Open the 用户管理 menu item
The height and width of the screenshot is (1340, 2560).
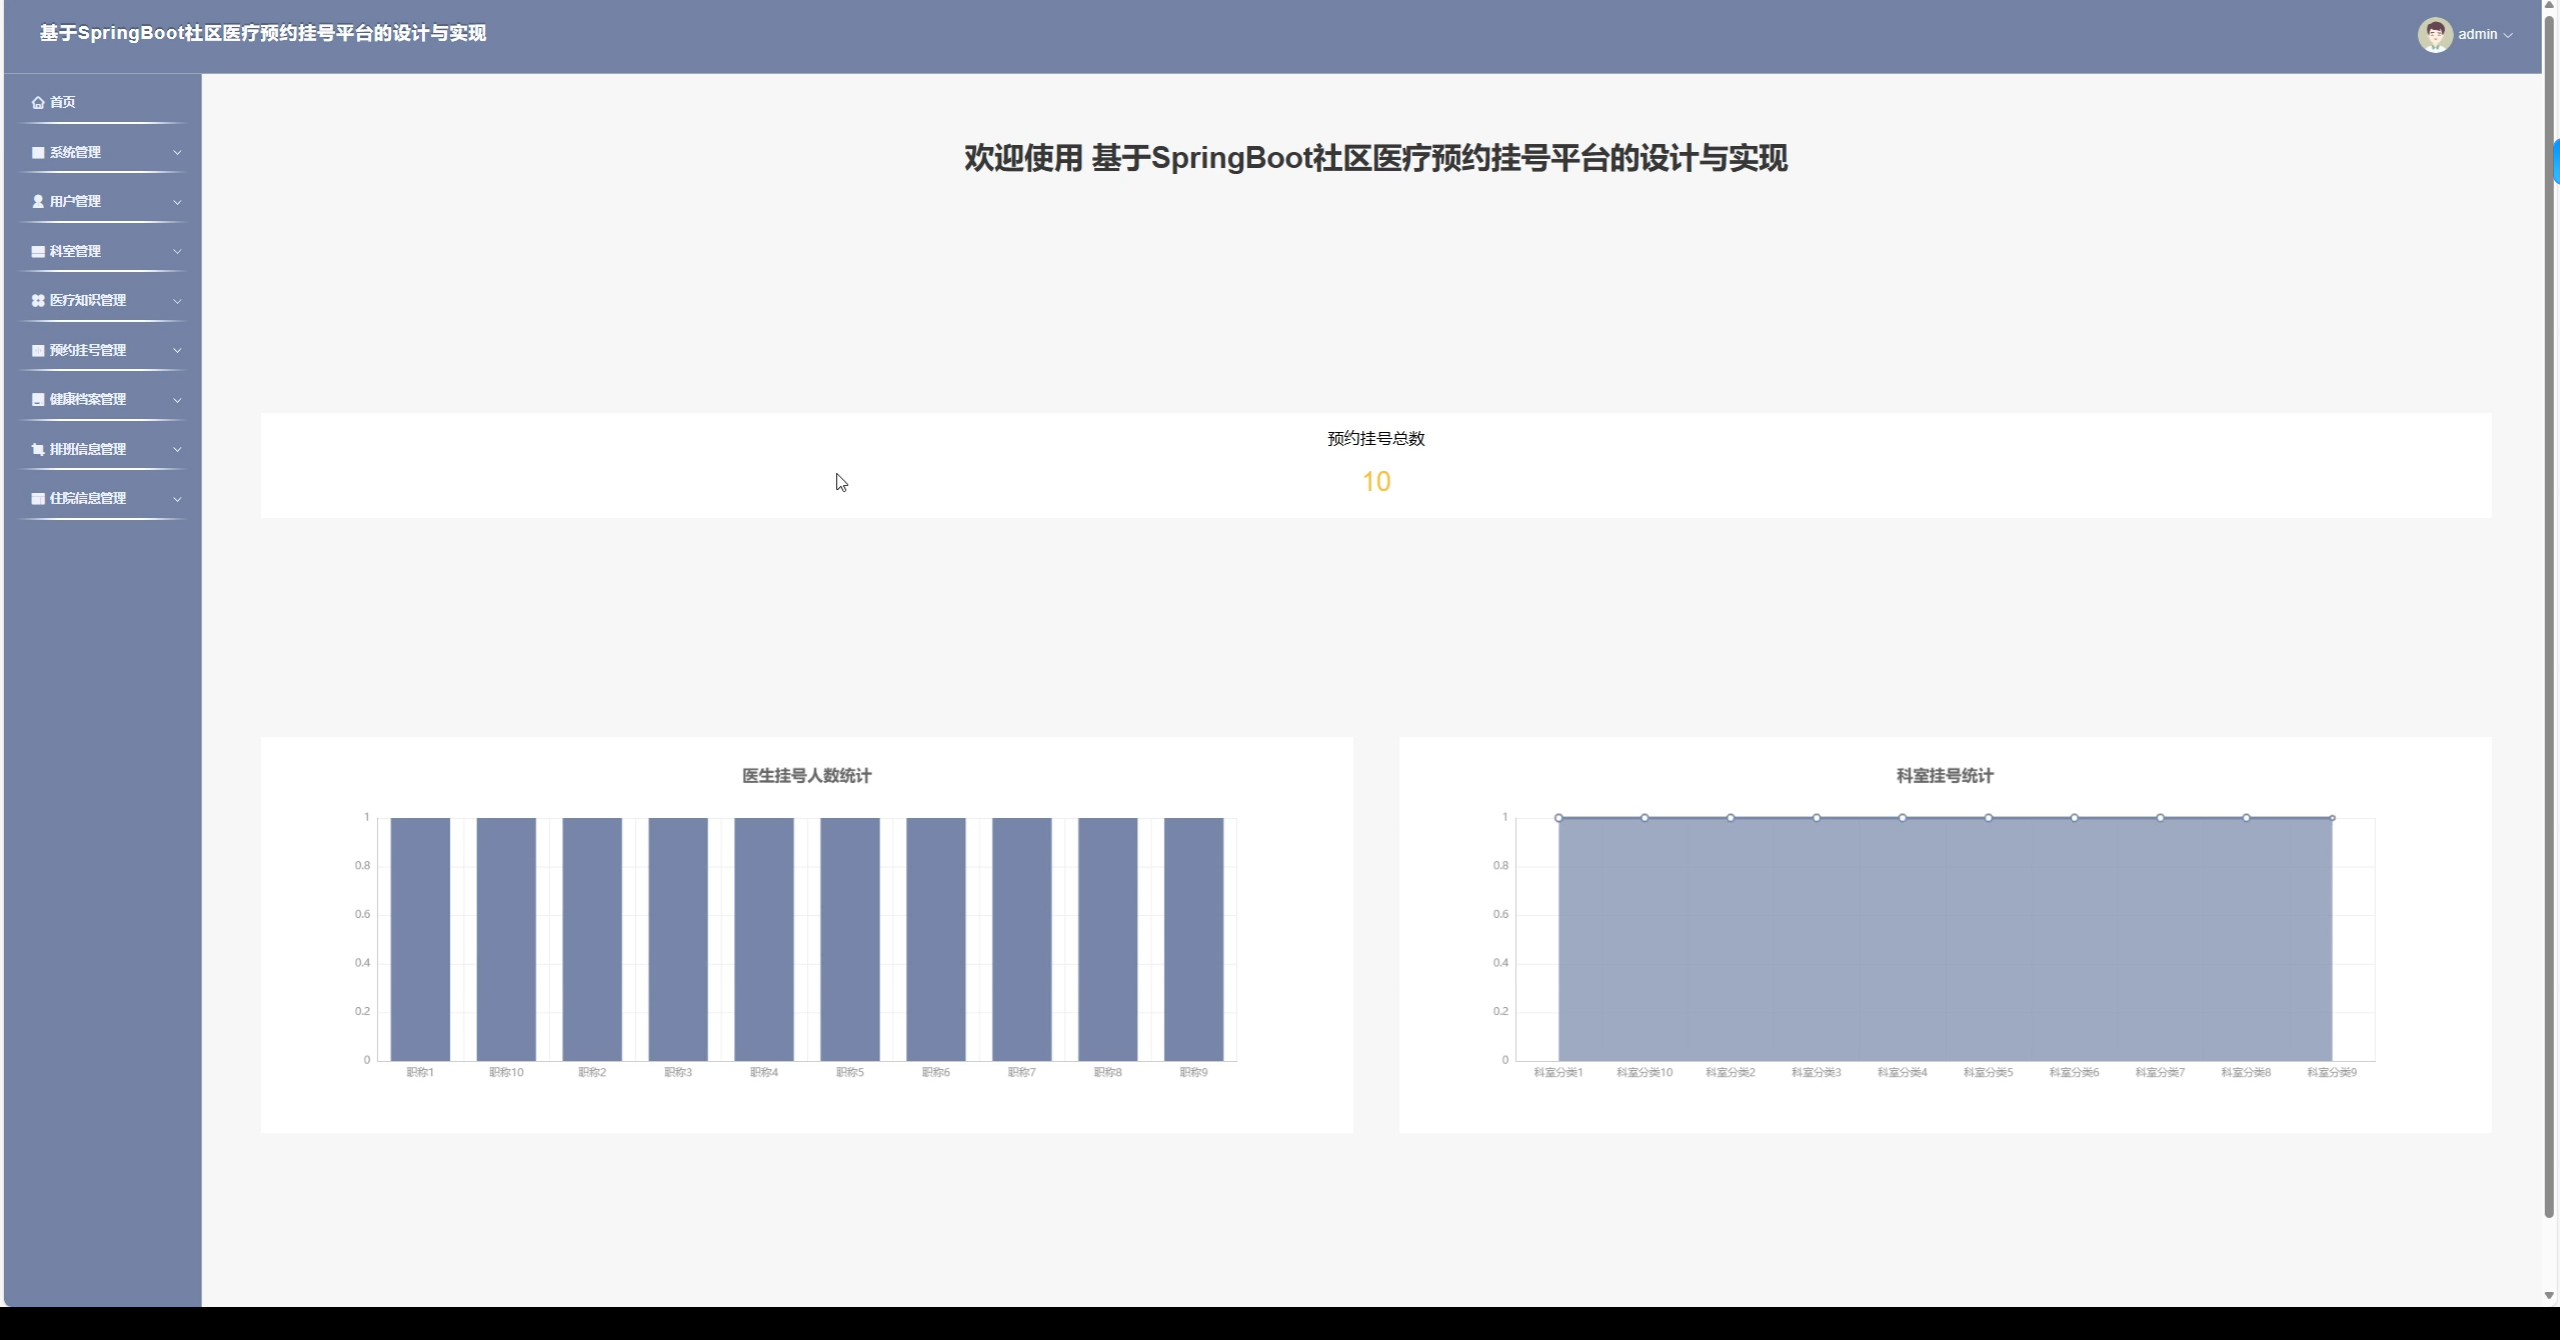pos(75,202)
